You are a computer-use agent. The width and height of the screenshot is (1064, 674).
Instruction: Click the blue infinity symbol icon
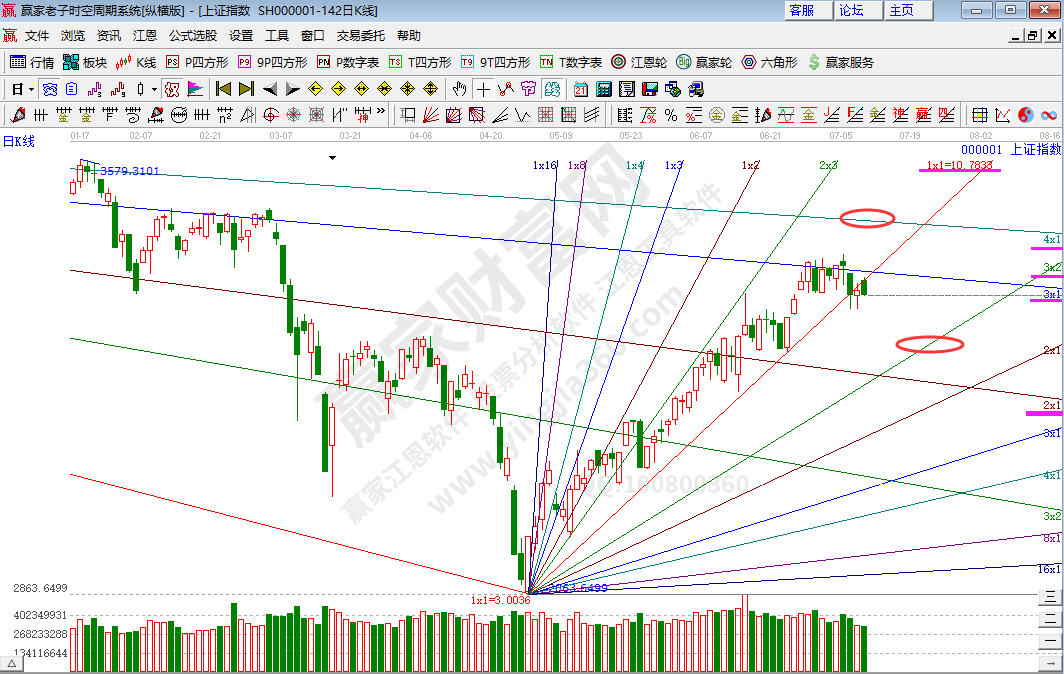point(1049,115)
